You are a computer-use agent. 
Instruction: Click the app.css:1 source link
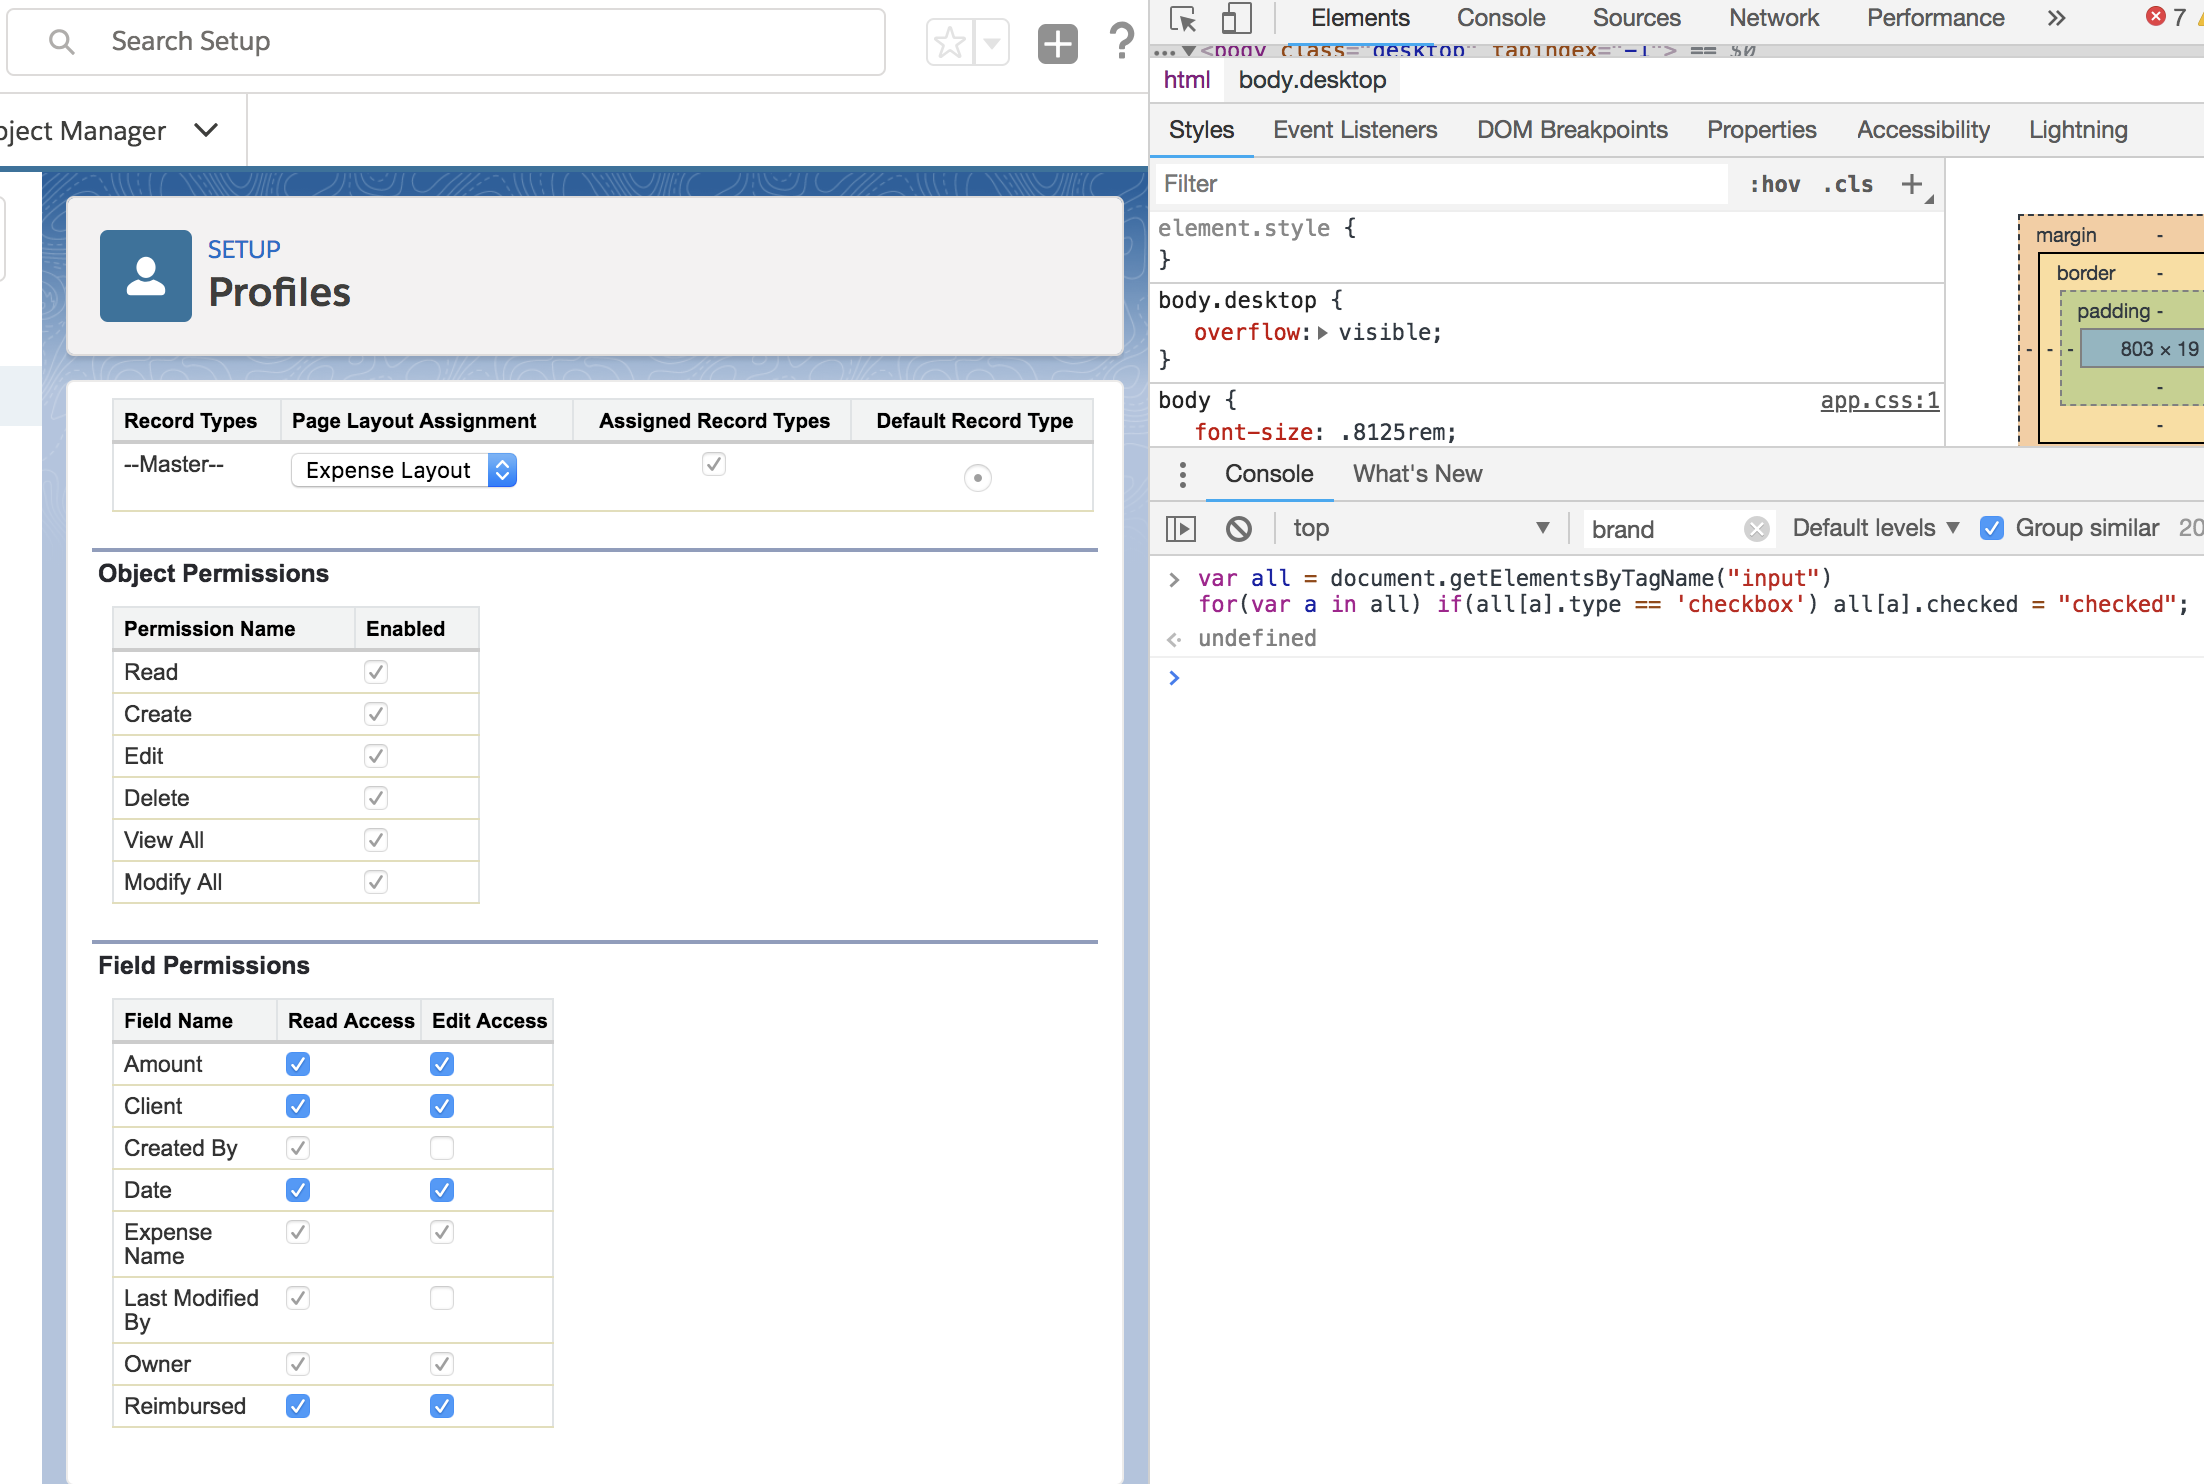click(1879, 401)
